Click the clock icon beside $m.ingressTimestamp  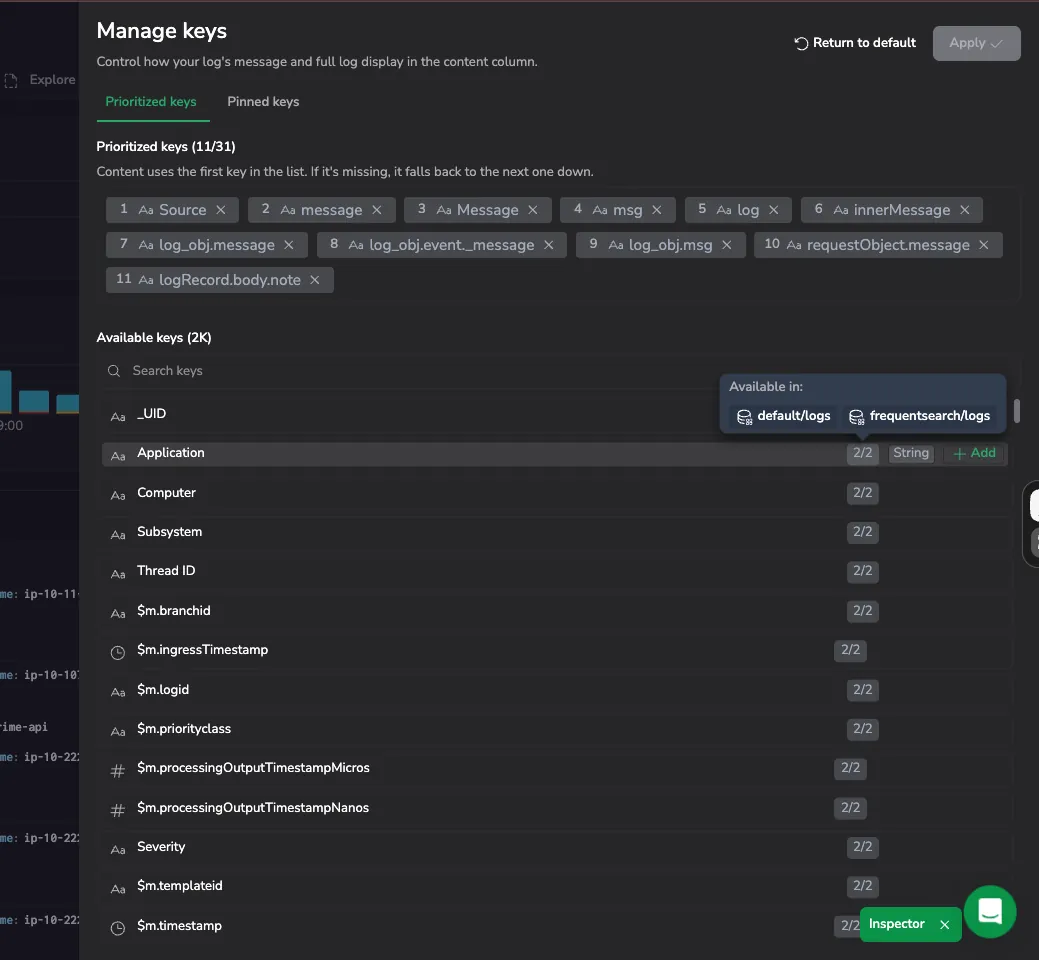click(x=117, y=653)
